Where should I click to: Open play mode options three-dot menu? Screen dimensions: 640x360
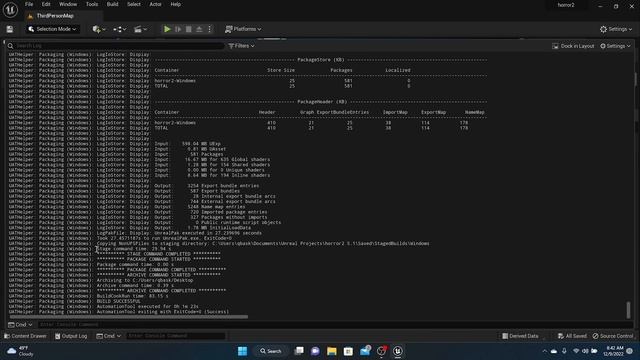pos(209,29)
